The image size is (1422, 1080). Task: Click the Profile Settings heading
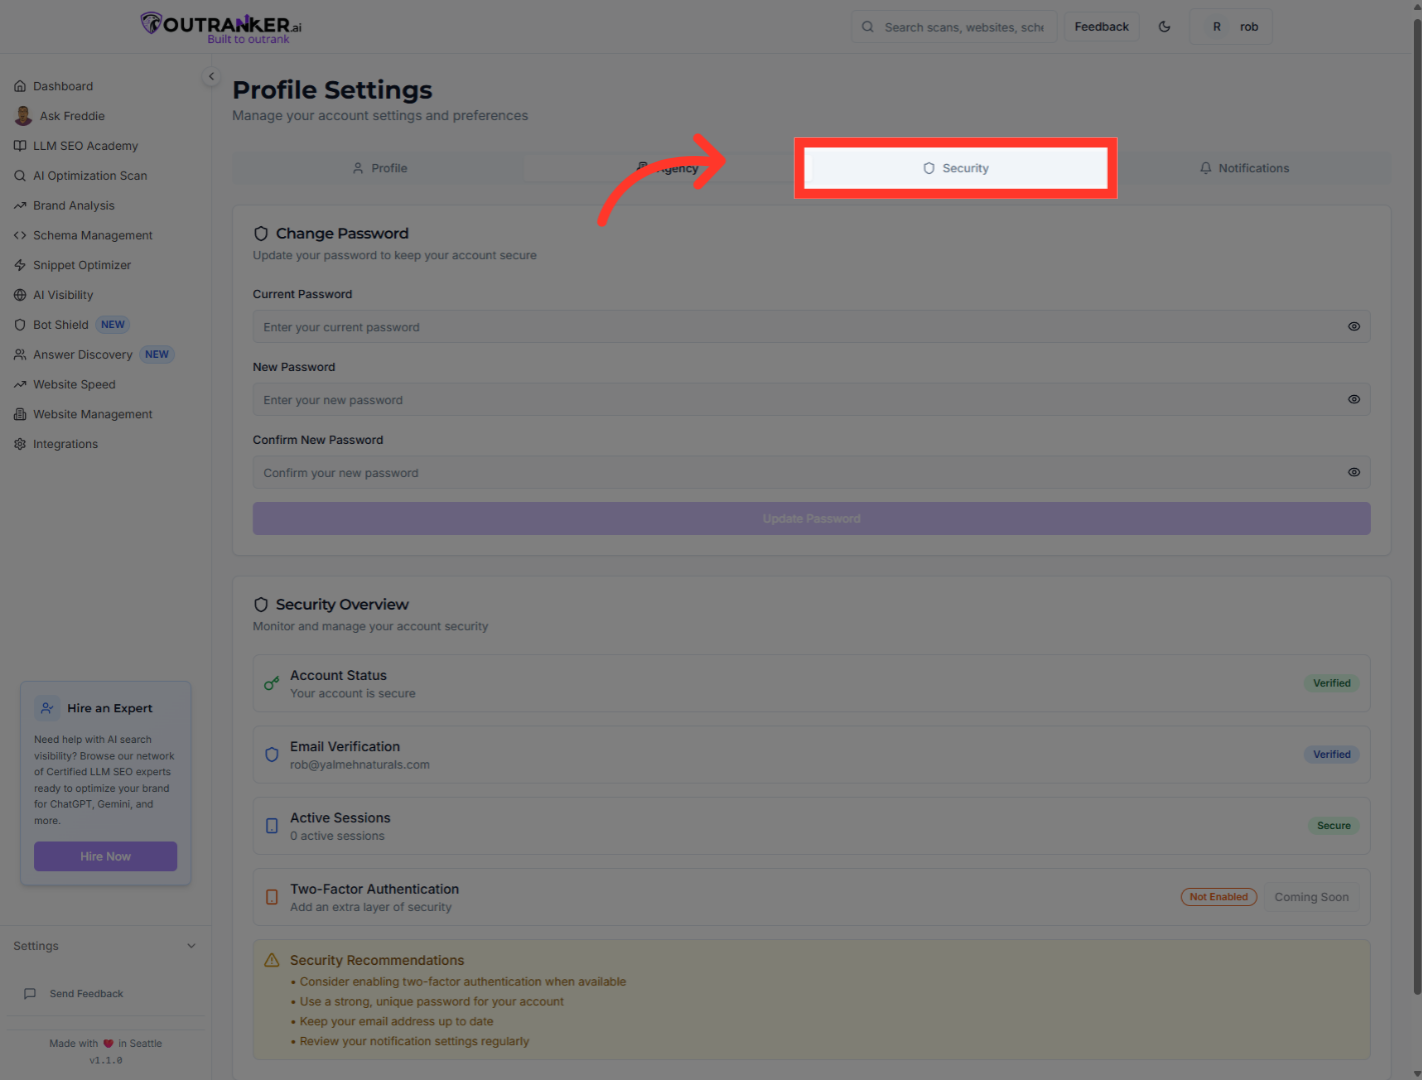332,90
